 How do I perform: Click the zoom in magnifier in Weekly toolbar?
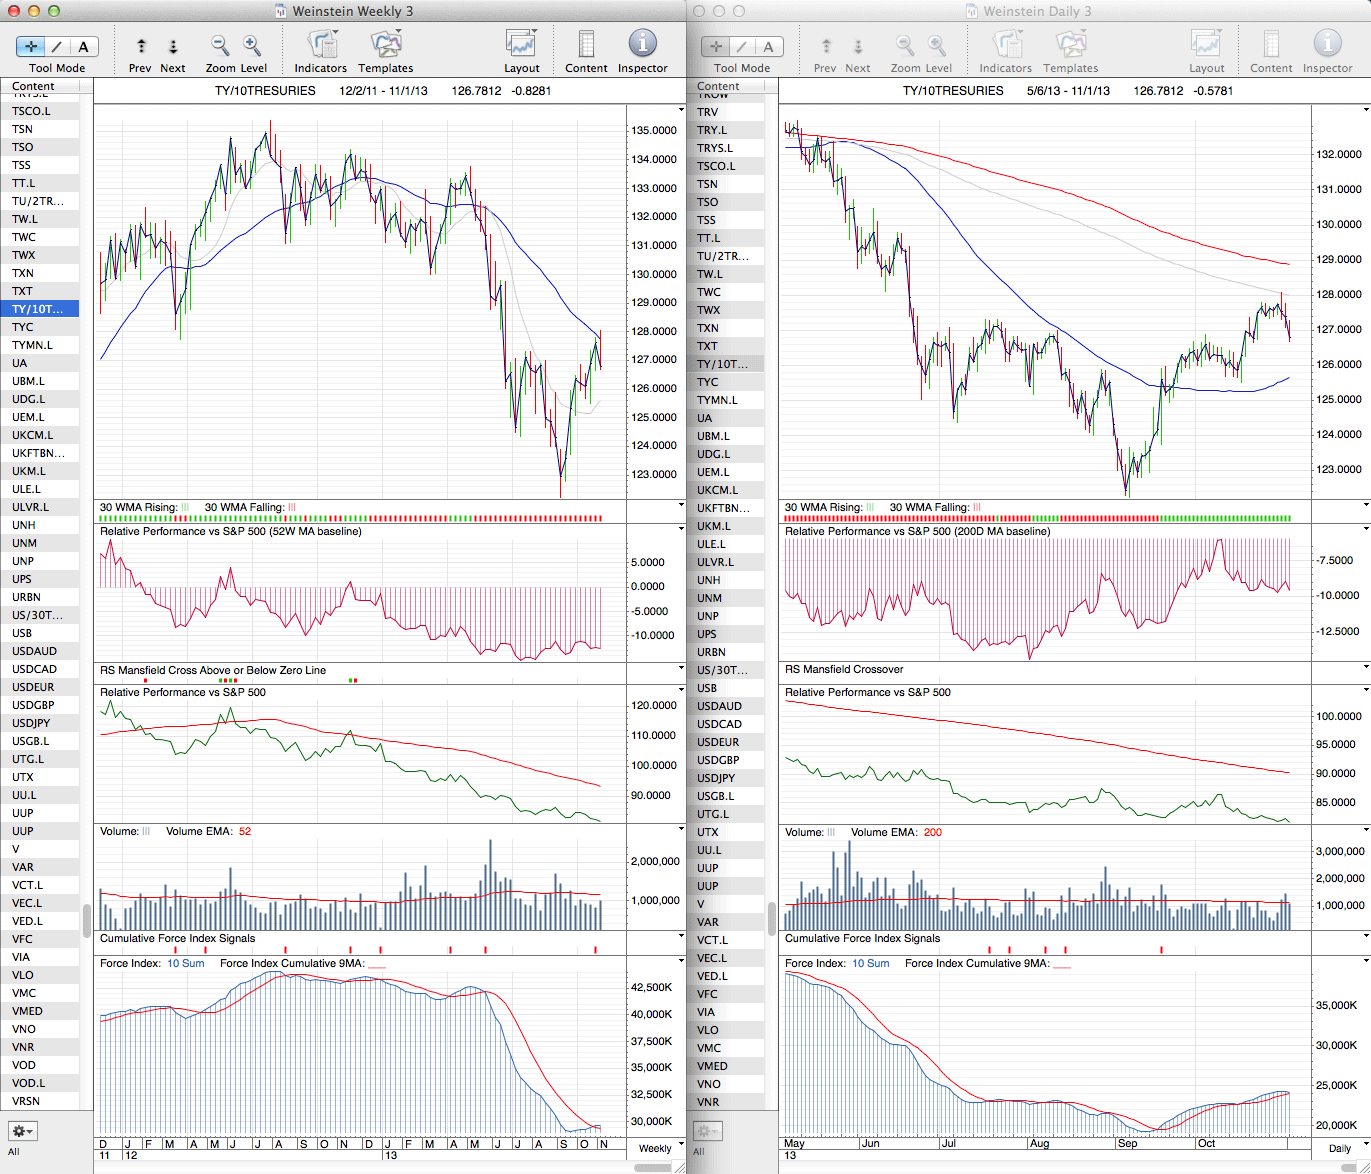(252, 46)
